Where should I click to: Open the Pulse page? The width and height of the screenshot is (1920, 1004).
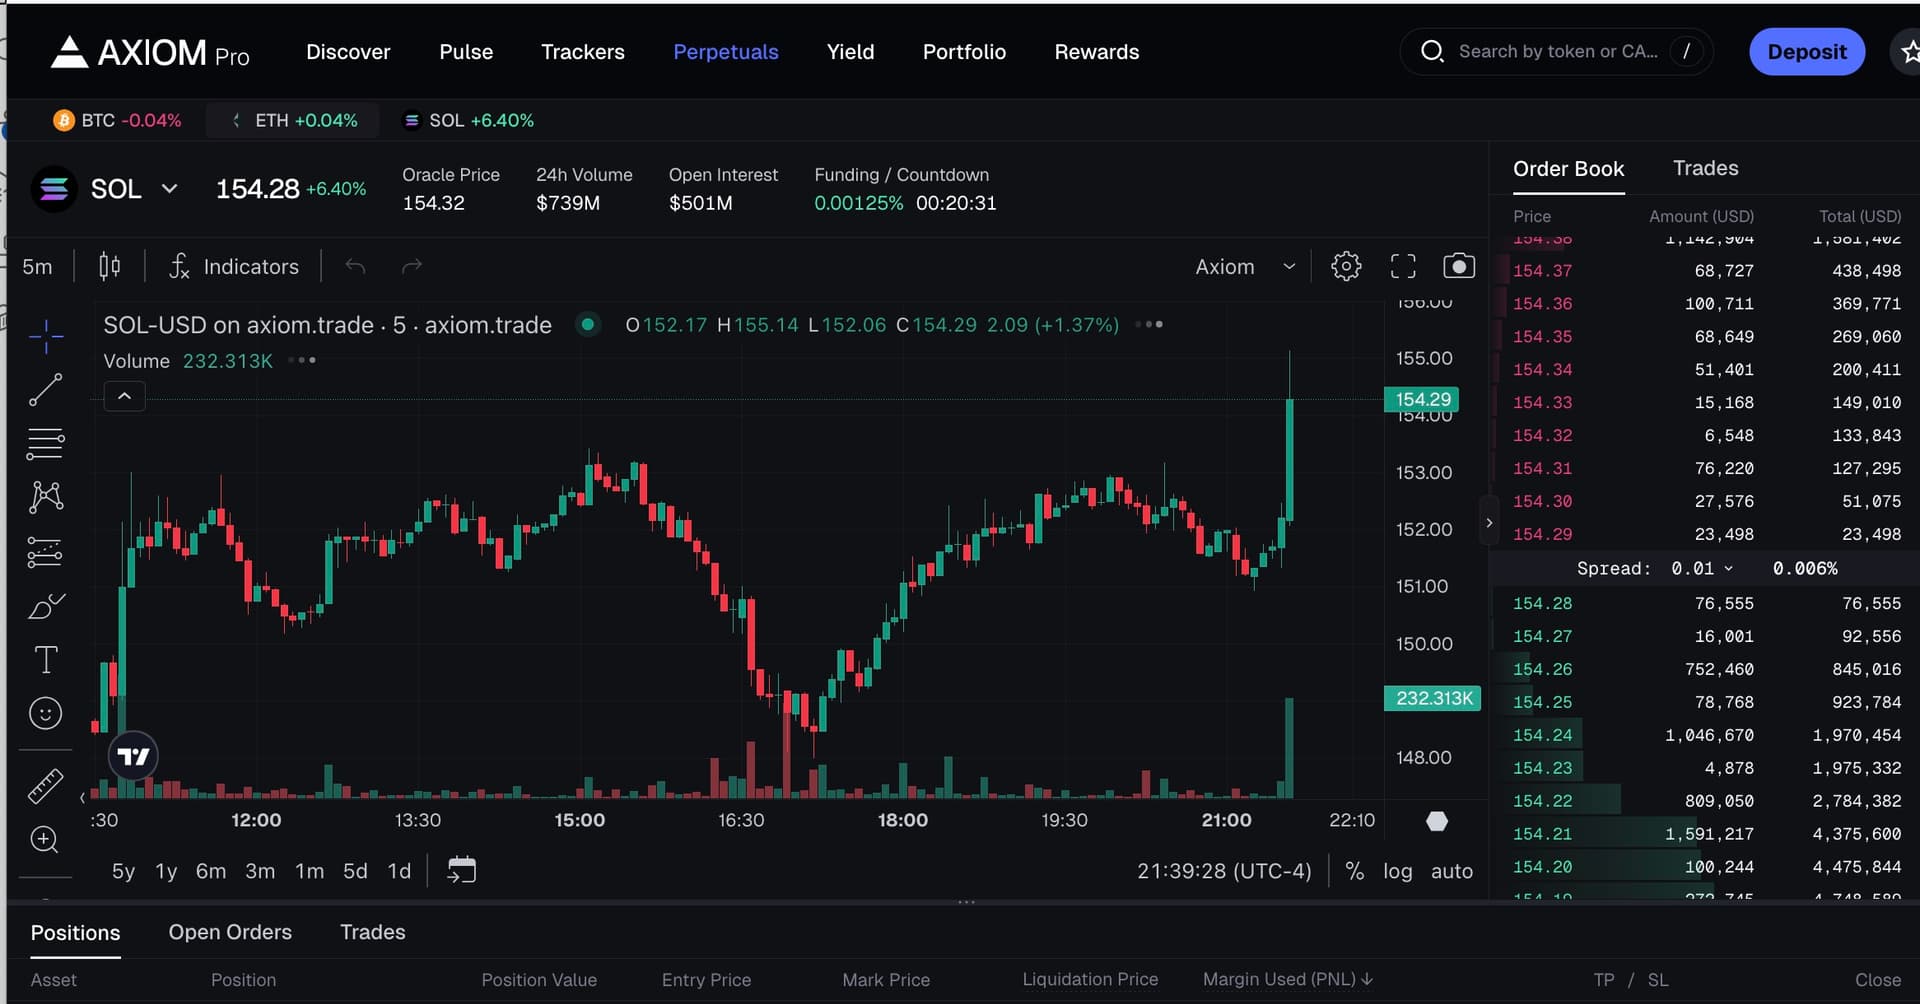(x=466, y=52)
